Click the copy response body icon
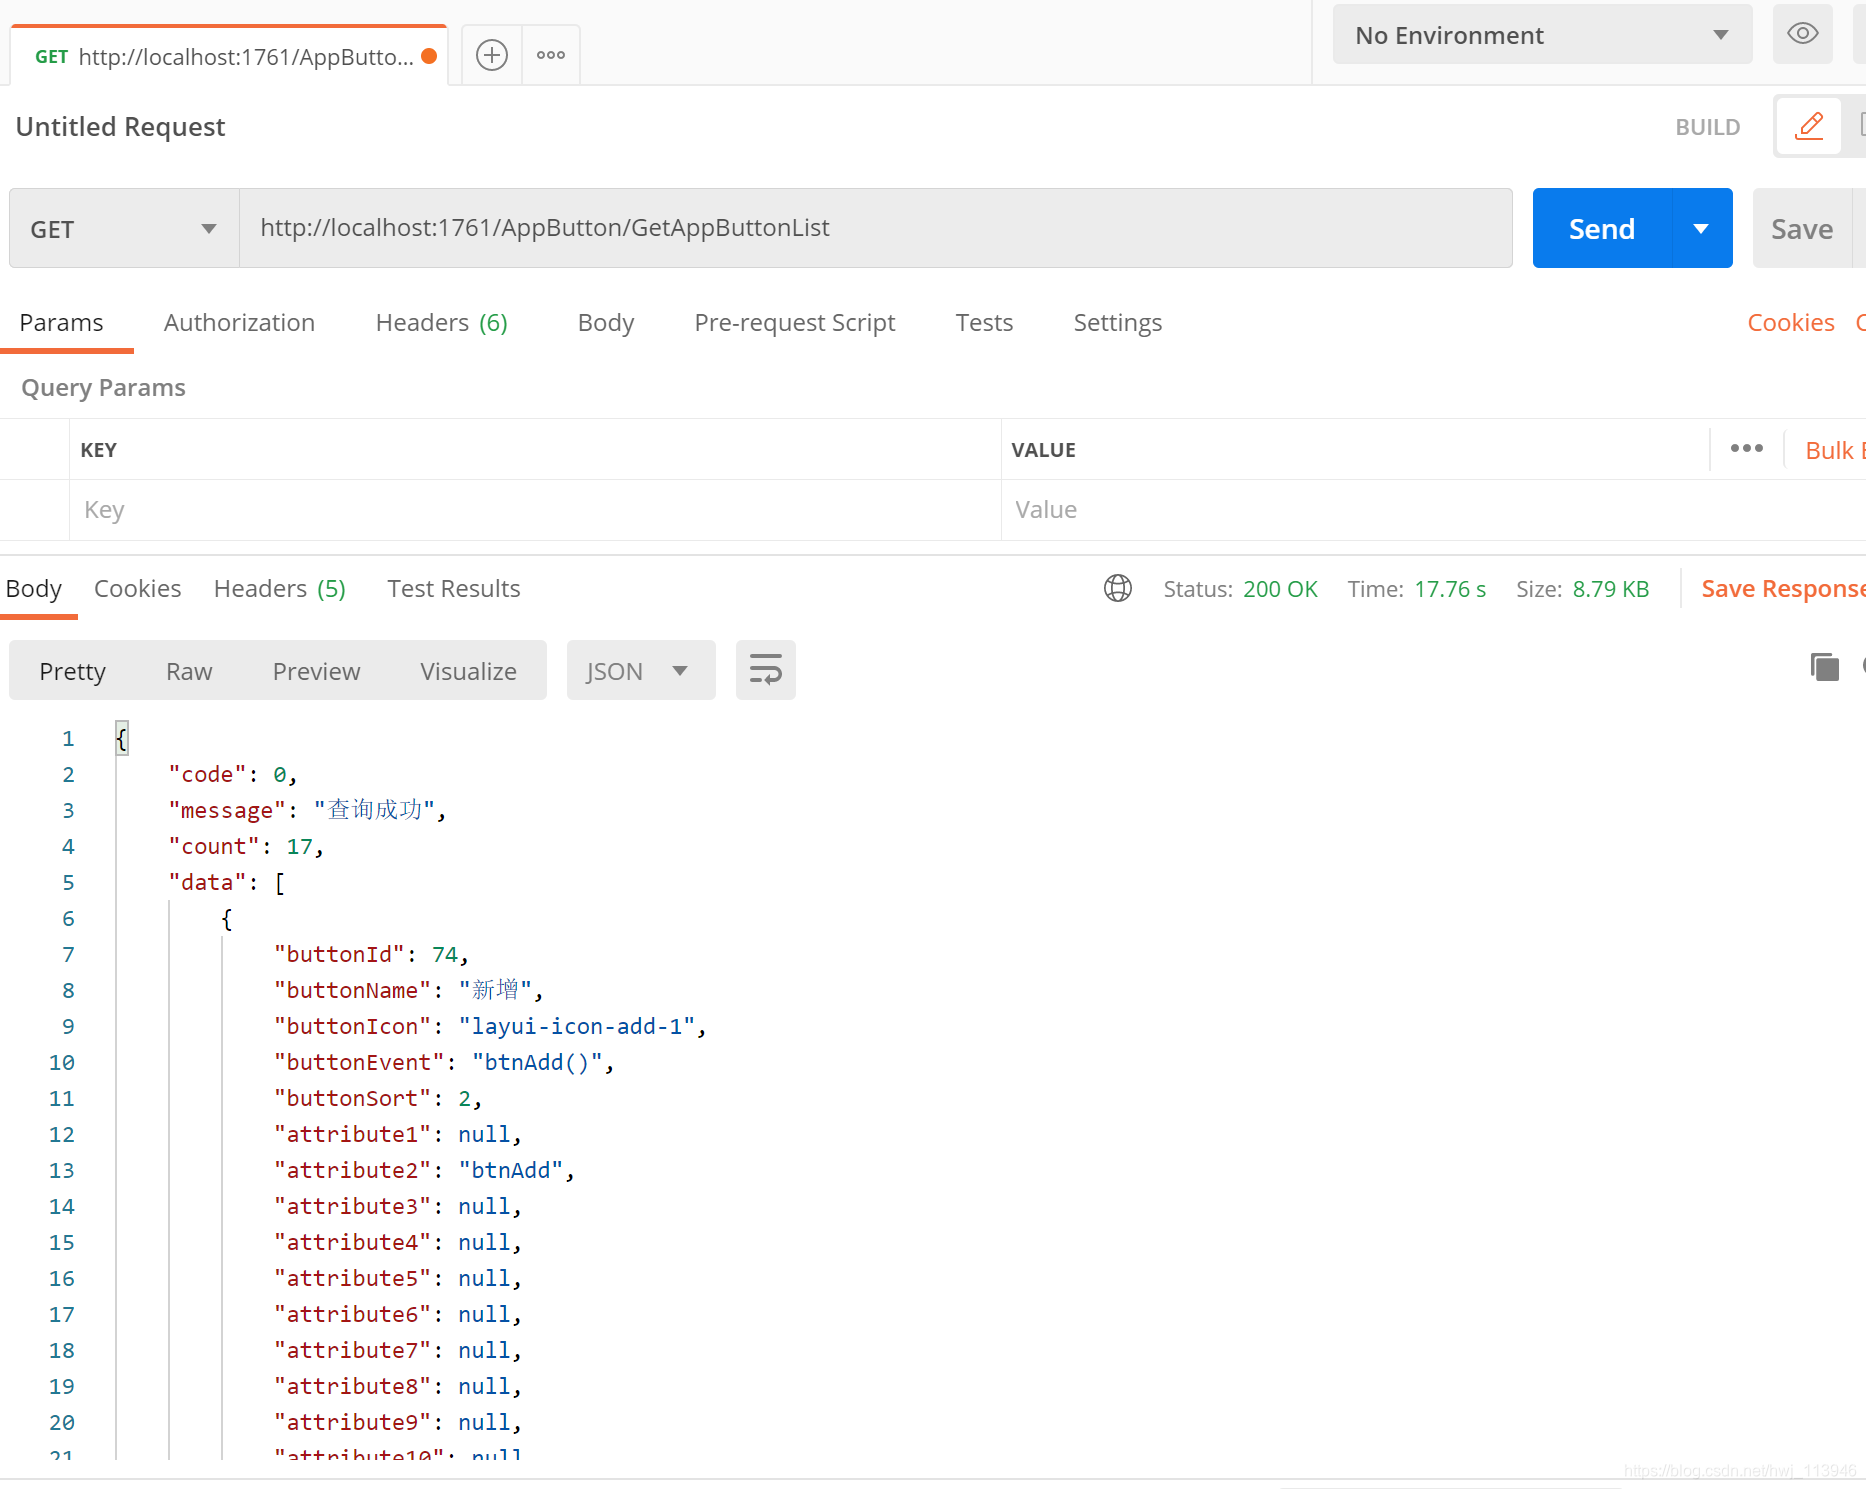Image resolution: width=1866 pixels, height=1489 pixels. click(1825, 667)
